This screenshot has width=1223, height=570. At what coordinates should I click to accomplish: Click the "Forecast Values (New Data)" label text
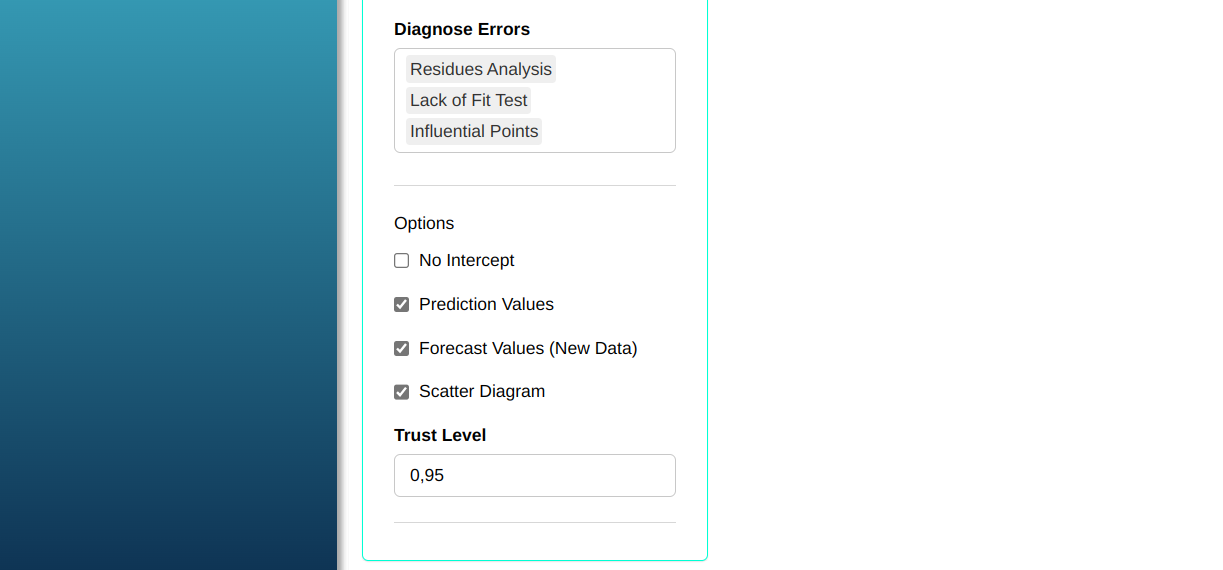click(528, 348)
